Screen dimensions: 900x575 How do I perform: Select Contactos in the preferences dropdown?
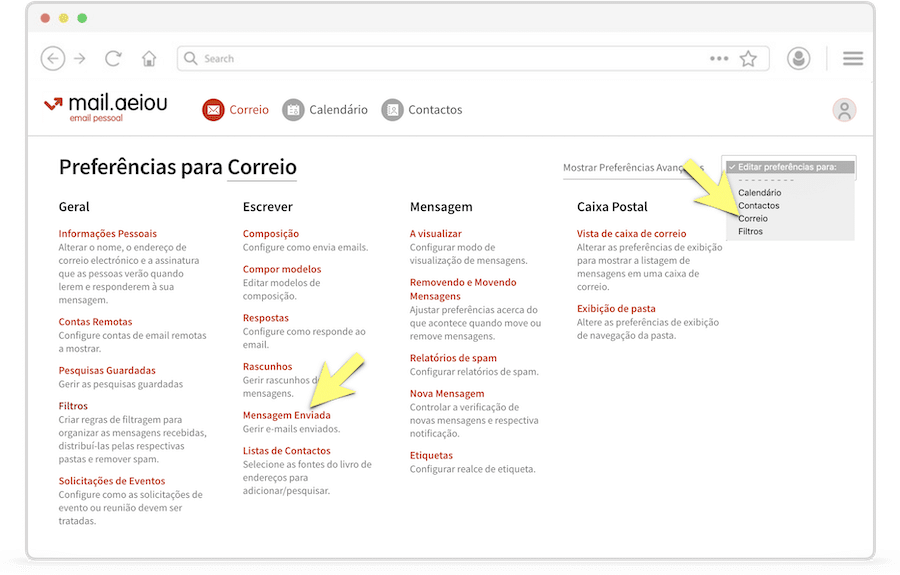pyautogui.click(x=759, y=205)
